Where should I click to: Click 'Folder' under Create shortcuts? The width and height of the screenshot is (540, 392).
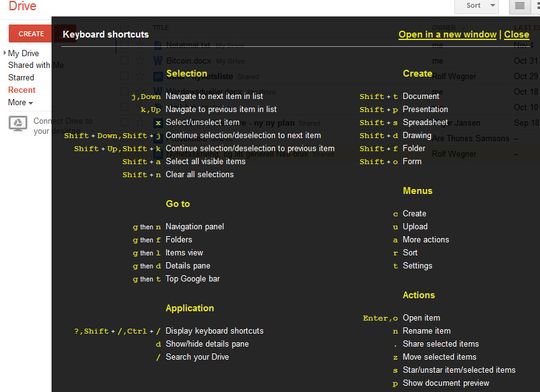click(x=414, y=148)
